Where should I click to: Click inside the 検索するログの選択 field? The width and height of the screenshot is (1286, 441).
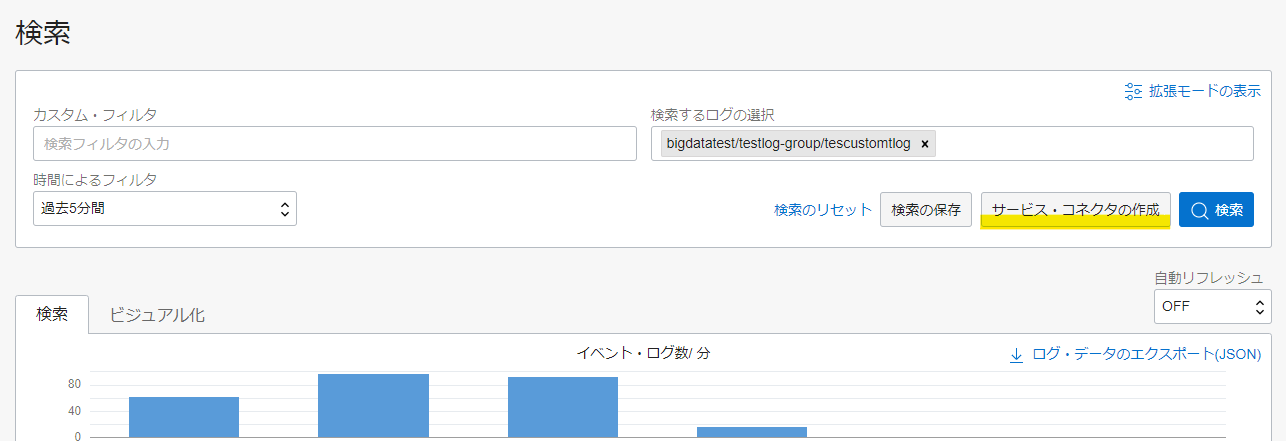[x=952, y=144]
